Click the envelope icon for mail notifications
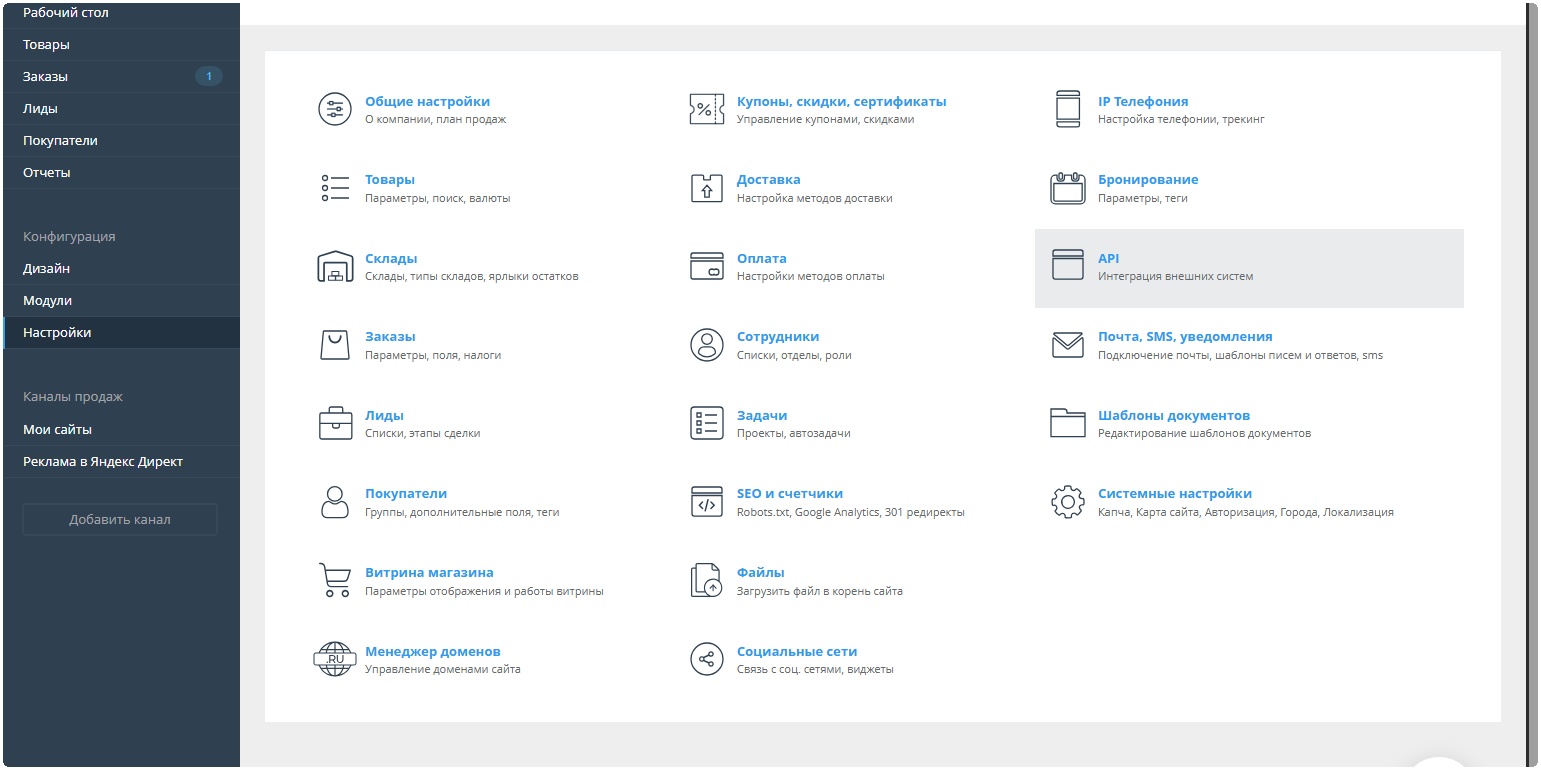Image resolution: width=1541 pixels, height=770 pixels. (1068, 345)
